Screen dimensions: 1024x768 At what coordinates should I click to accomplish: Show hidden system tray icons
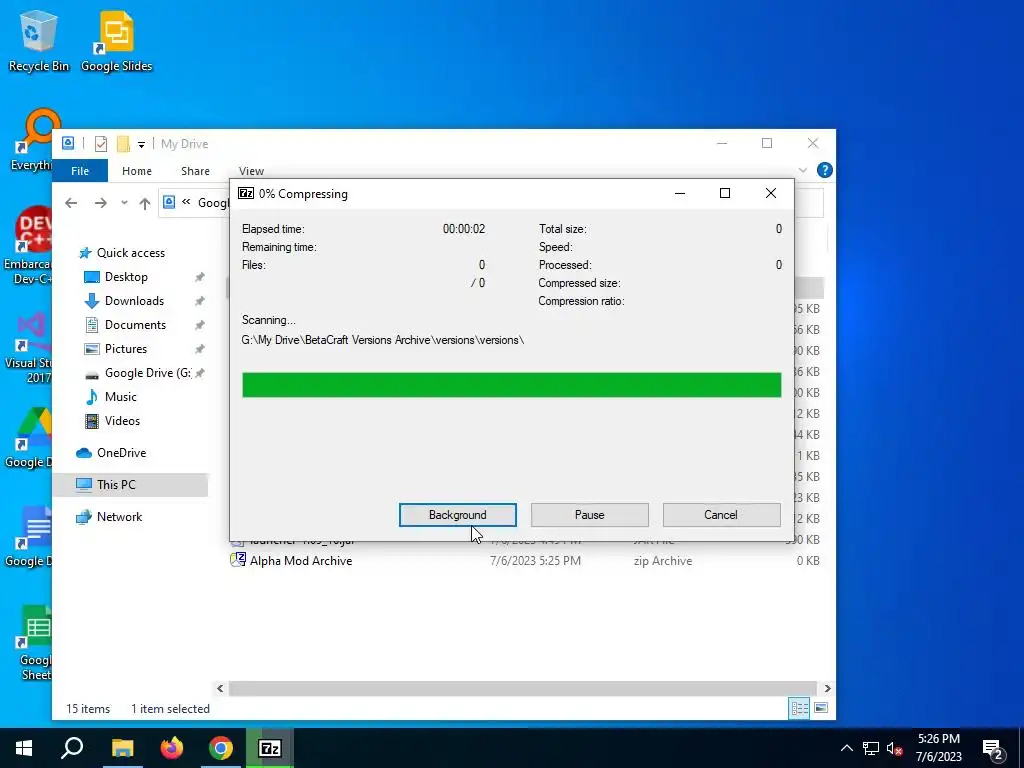click(x=846, y=748)
